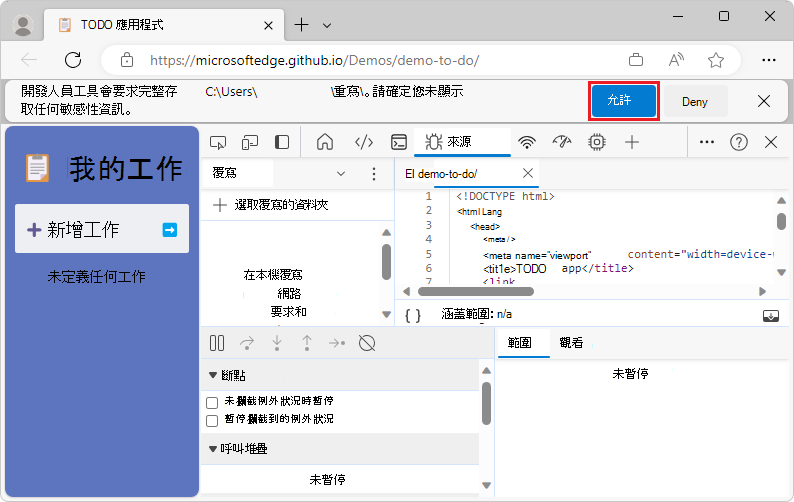Switch to the 範圍 tab

(523, 343)
